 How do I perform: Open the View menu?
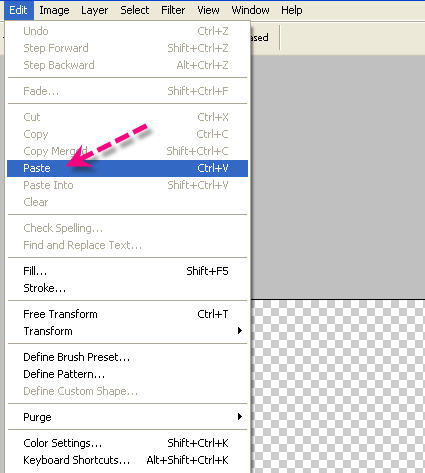[x=208, y=10]
